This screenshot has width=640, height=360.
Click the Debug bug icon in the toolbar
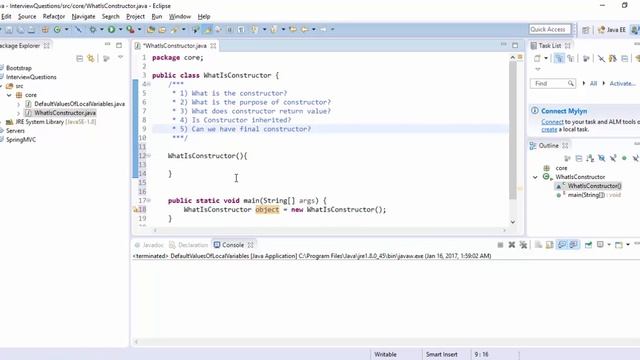click(x=93, y=29)
